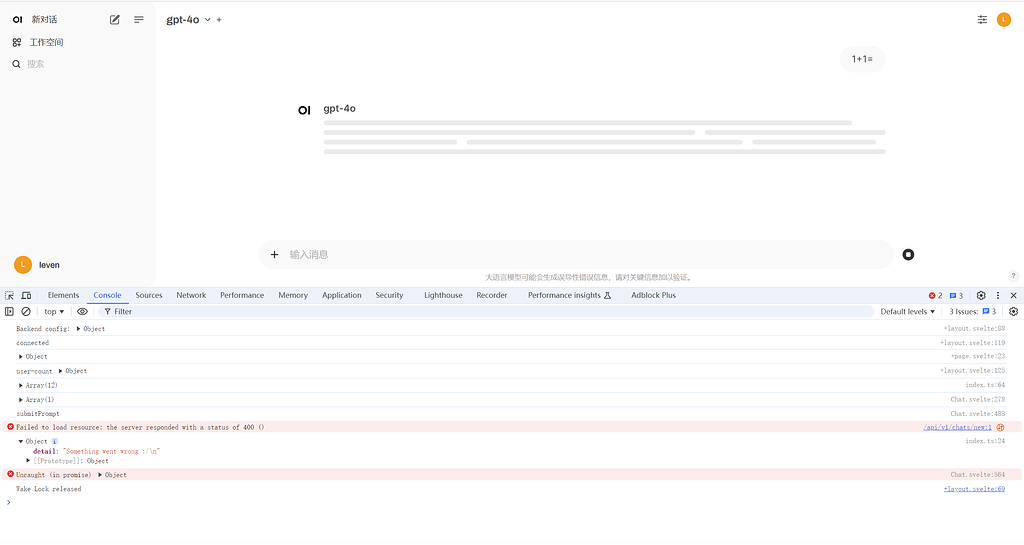Click the AI assist icon beside chats/new link
This screenshot has width=1024, height=545.
pyautogui.click(x=1000, y=428)
